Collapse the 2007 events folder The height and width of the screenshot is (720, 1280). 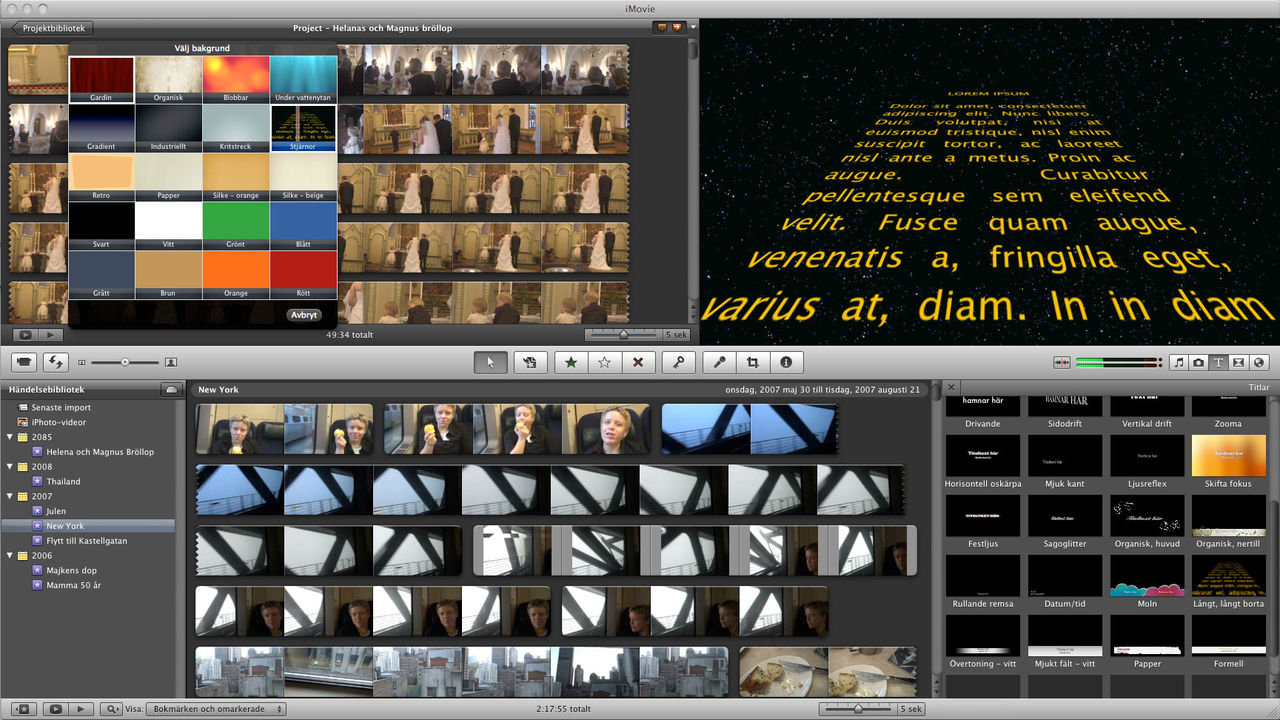[11, 496]
